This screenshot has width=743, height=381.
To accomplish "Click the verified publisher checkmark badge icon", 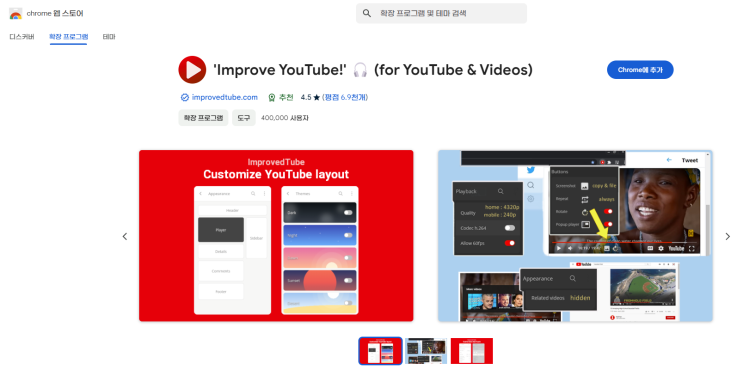I will (185, 97).
